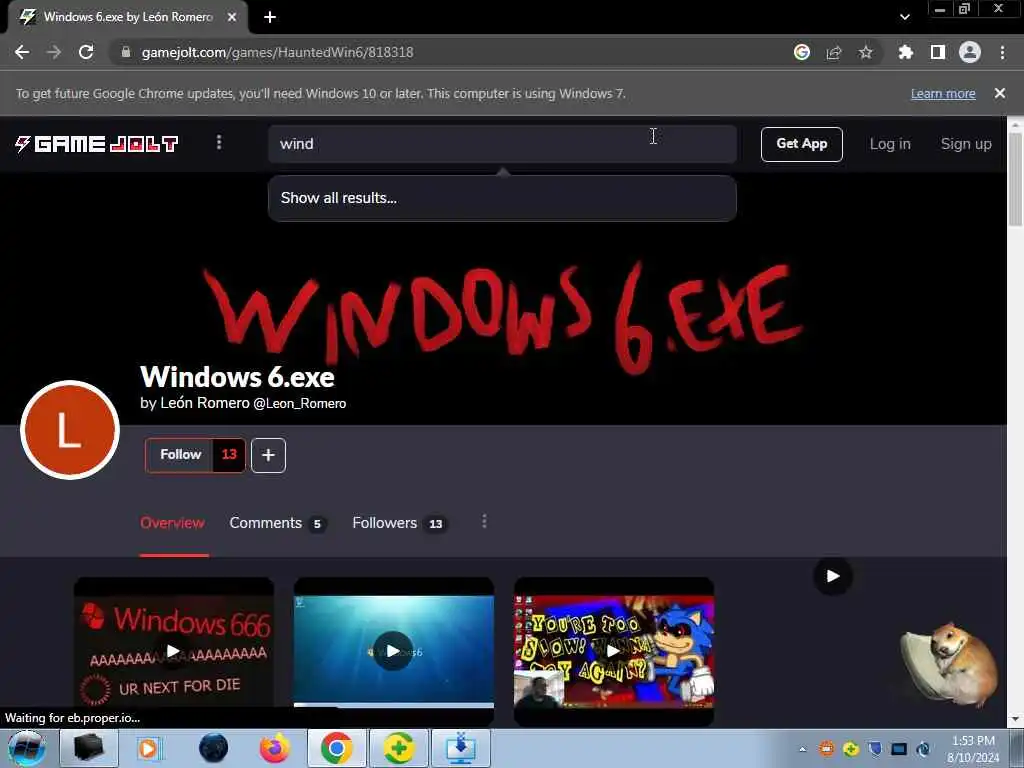Click the hamster sticker mascot
Image resolution: width=1024 pixels, height=768 pixels.
coord(949,664)
